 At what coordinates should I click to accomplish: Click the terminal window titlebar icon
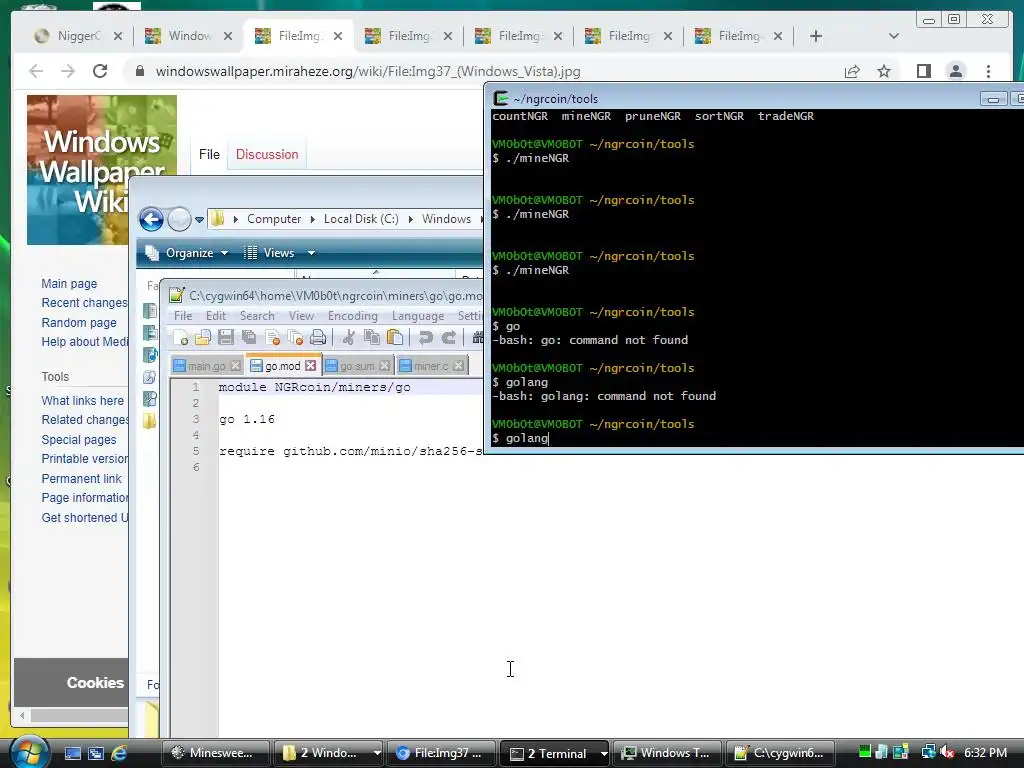point(501,99)
